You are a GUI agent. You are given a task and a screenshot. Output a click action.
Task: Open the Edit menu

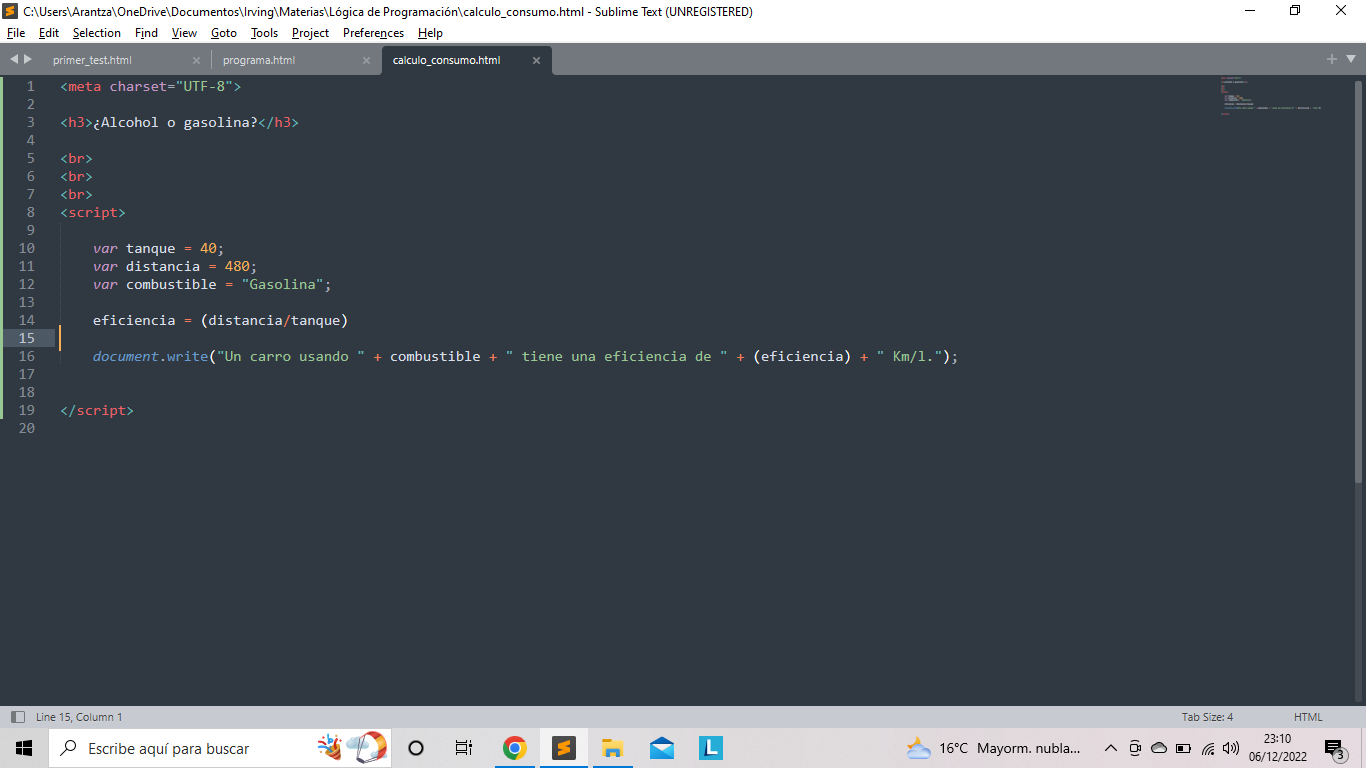click(x=49, y=33)
